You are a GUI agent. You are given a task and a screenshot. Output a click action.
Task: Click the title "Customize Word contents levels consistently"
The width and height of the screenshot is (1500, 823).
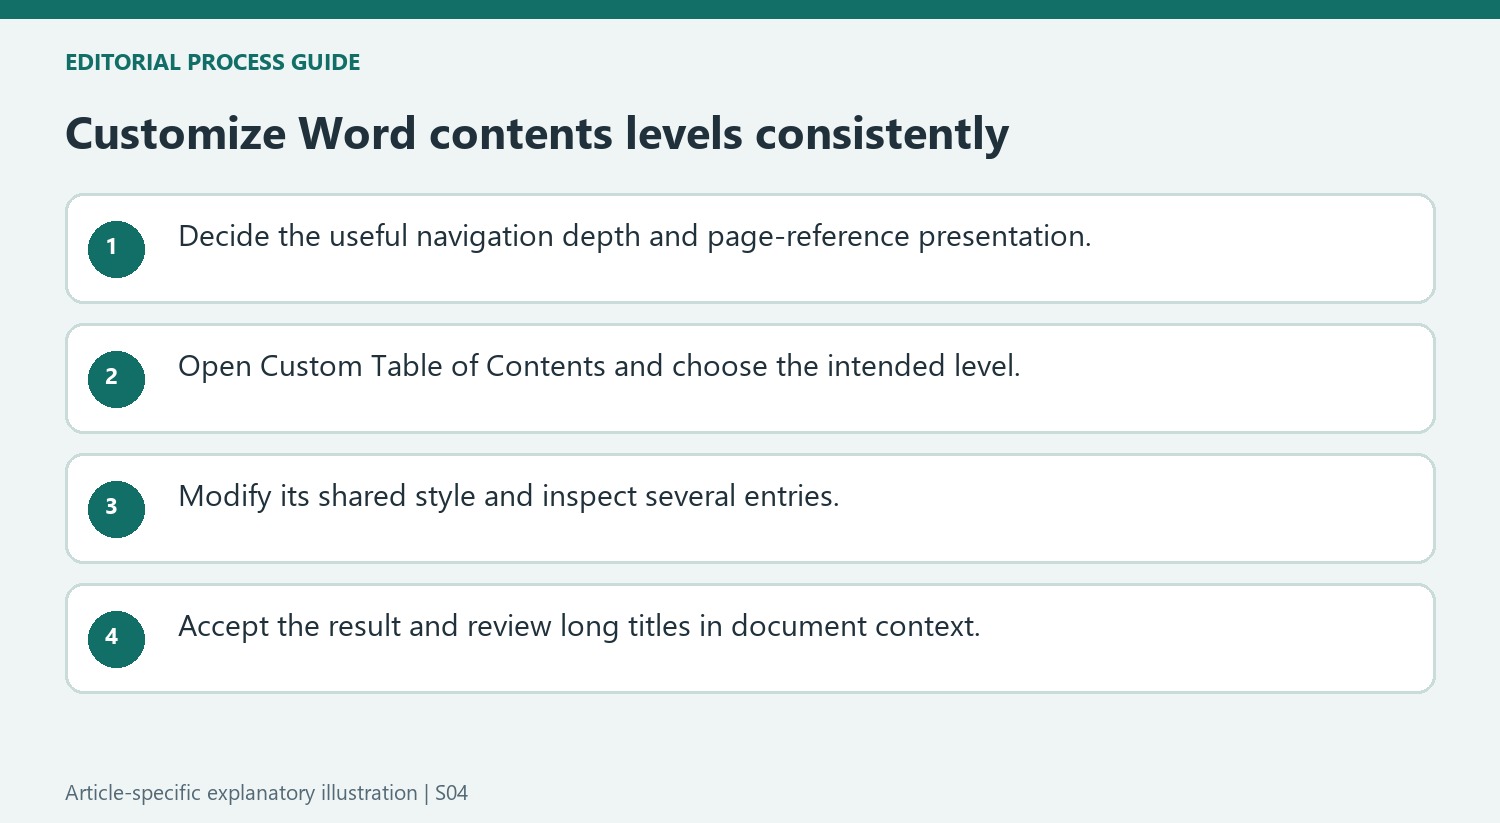point(537,134)
